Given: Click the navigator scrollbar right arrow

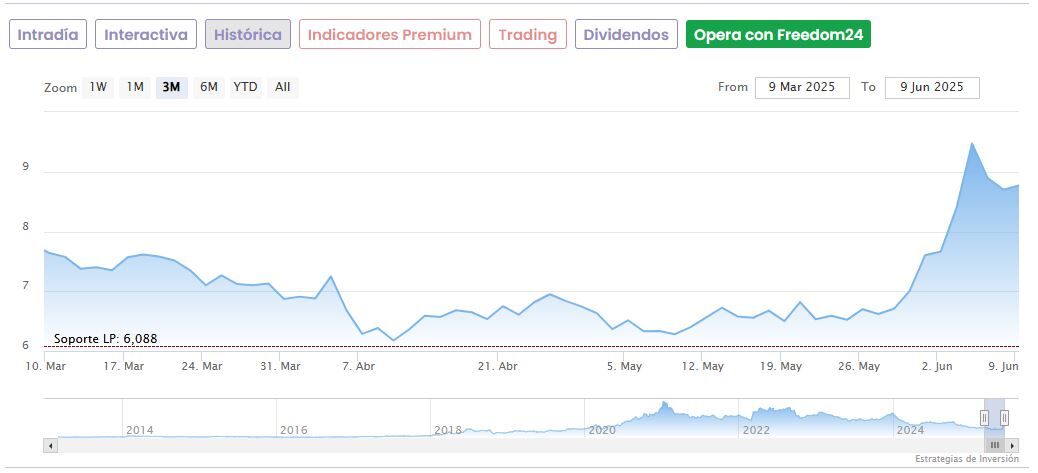Looking at the screenshot, I should tap(1012, 445).
